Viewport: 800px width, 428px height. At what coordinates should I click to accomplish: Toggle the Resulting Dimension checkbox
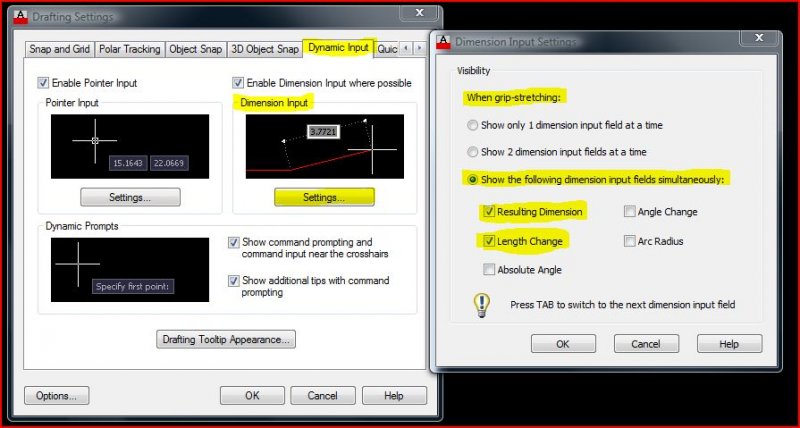coord(489,212)
